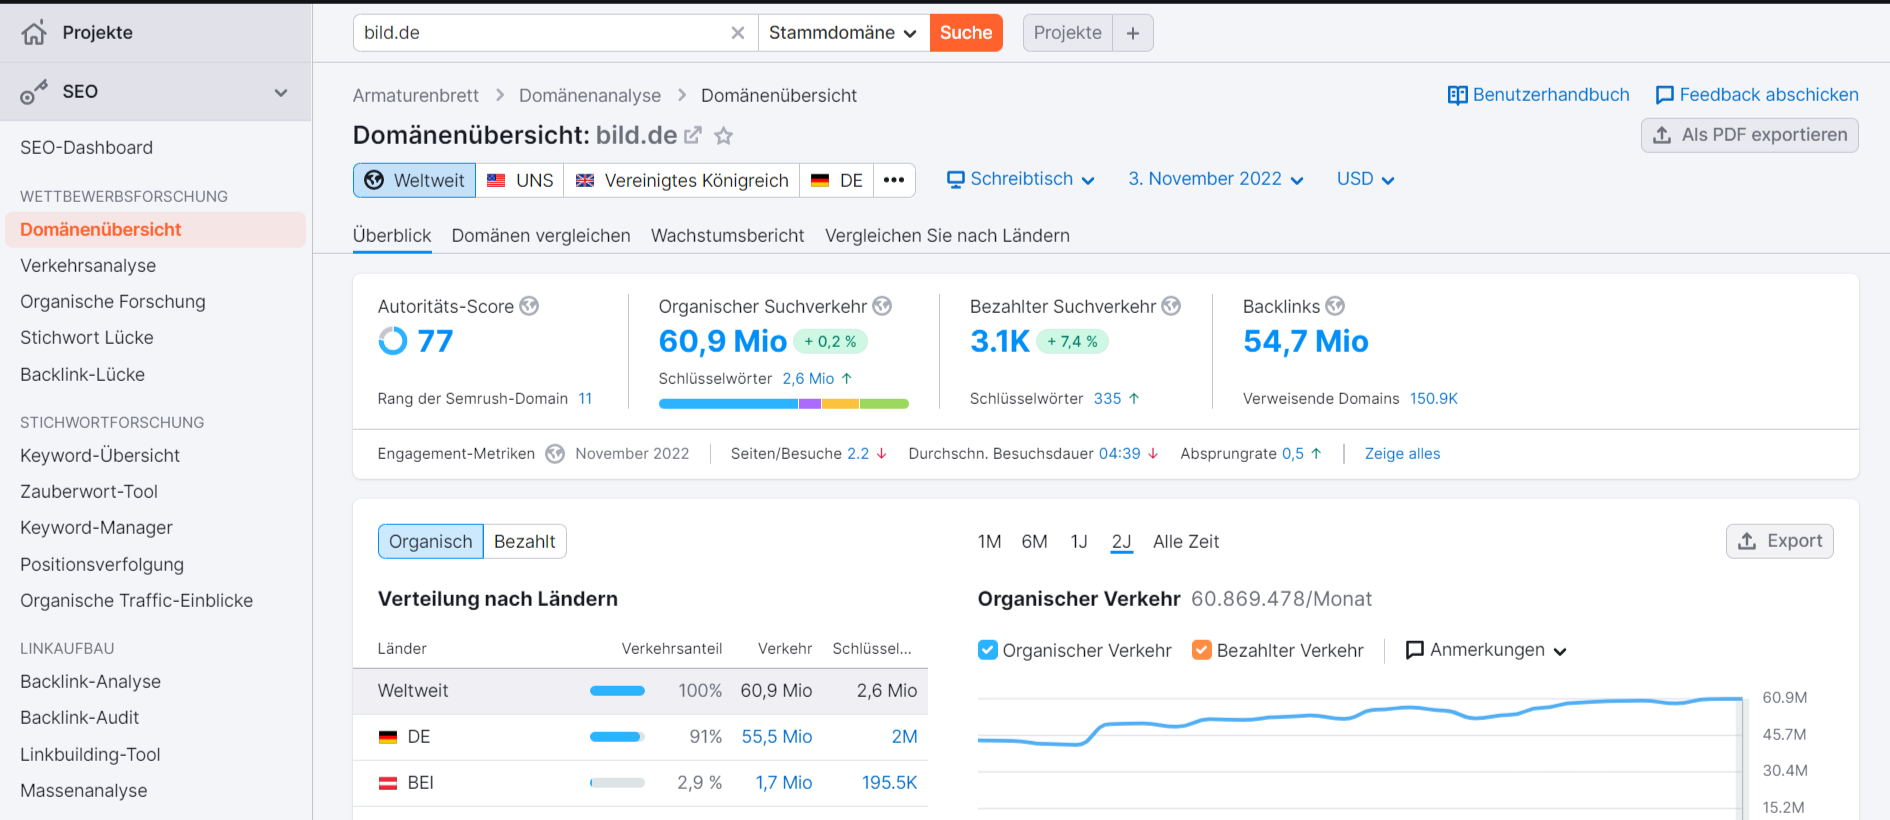
Task: Click the info globe icon next to Engagement-Metriken
Action: tap(555, 454)
